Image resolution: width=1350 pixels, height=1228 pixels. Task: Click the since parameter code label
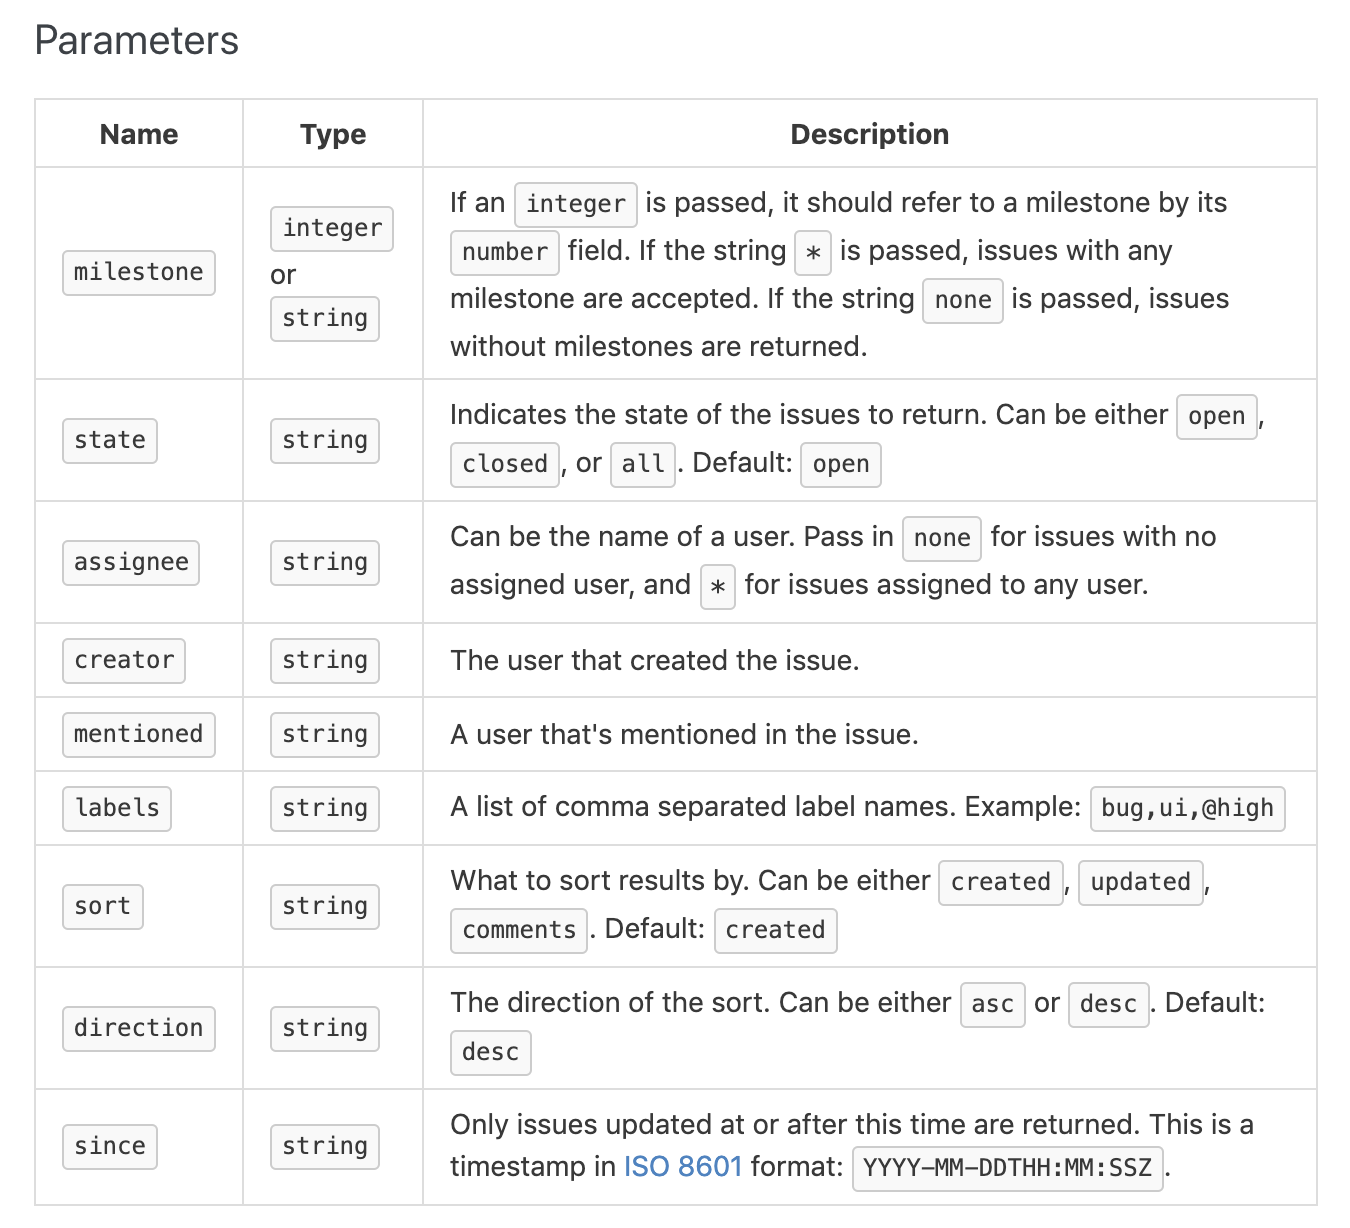click(110, 1146)
